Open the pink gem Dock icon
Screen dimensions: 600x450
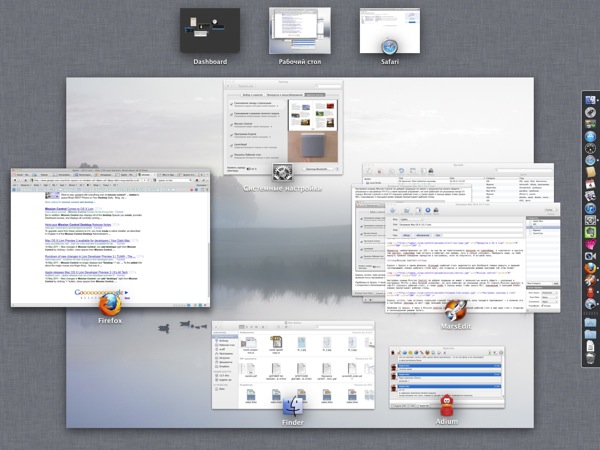coord(590,244)
